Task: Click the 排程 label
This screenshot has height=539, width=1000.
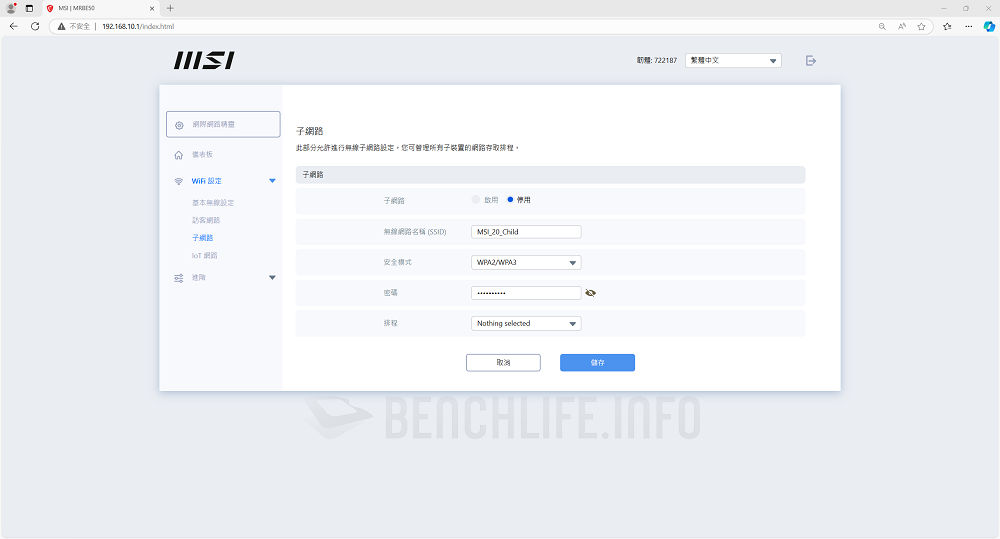Action: tap(390, 323)
